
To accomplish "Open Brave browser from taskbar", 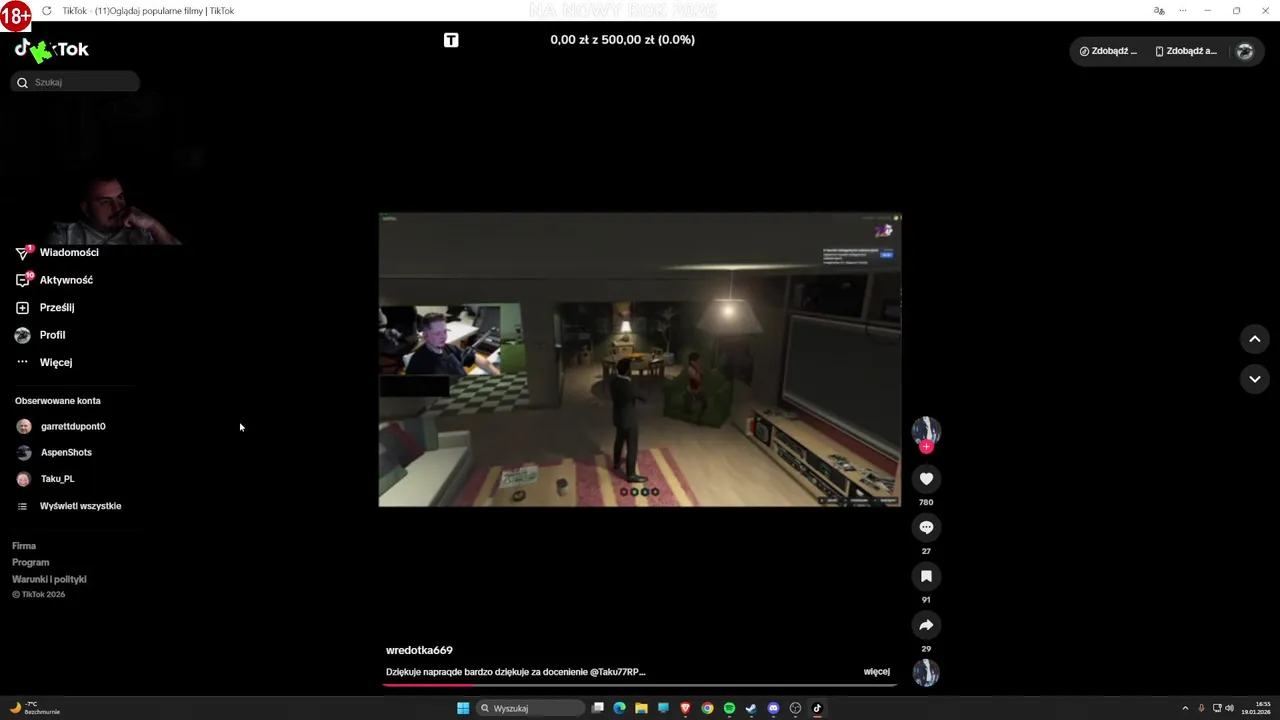I will click(x=685, y=708).
